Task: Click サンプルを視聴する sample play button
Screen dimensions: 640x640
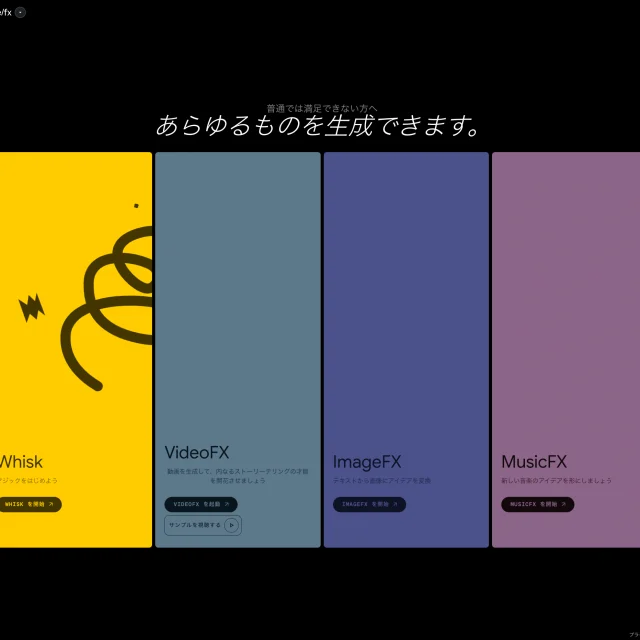Action: point(203,525)
